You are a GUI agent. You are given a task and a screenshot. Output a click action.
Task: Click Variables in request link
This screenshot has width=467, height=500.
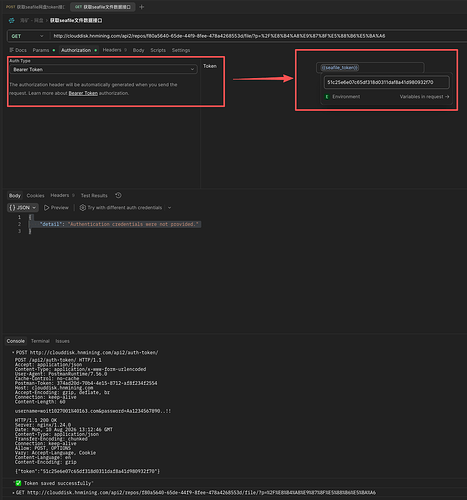(x=424, y=97)
